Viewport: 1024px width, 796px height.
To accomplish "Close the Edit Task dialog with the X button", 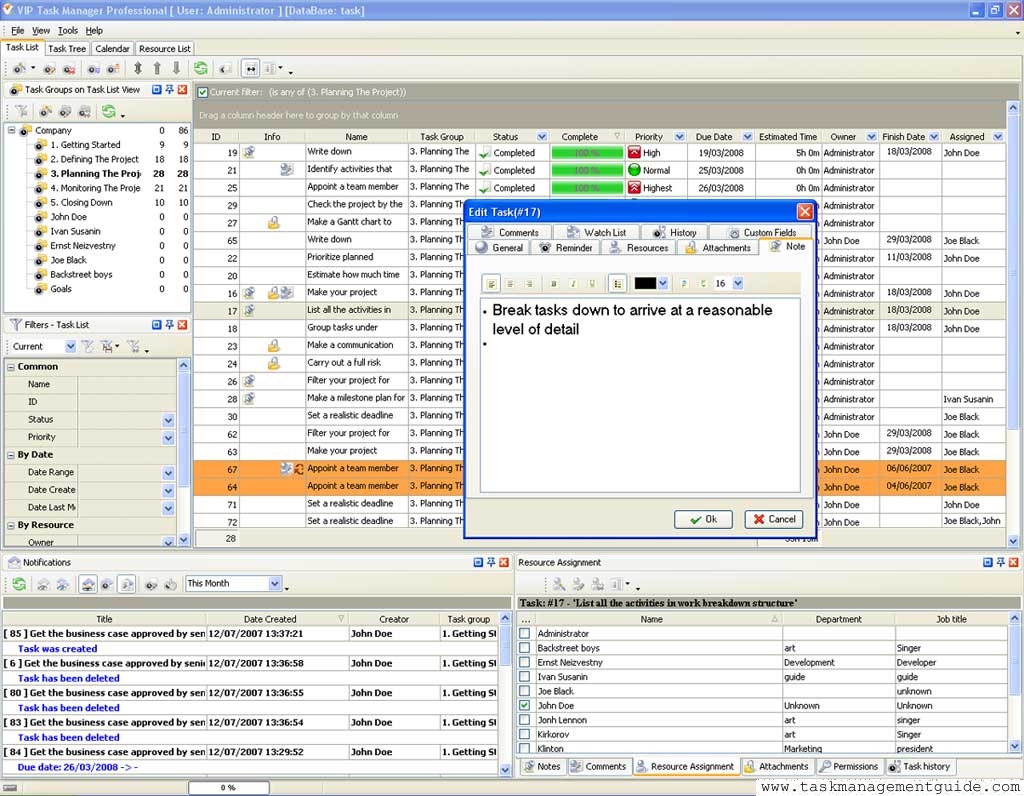I will click(x=805, y=212).
